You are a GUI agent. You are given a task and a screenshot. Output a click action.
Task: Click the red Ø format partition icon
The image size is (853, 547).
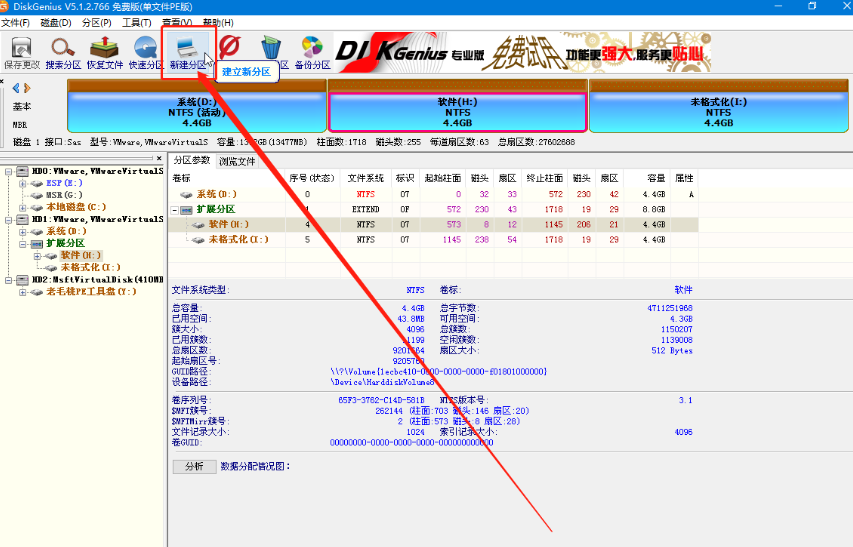(x=229, y=47)
